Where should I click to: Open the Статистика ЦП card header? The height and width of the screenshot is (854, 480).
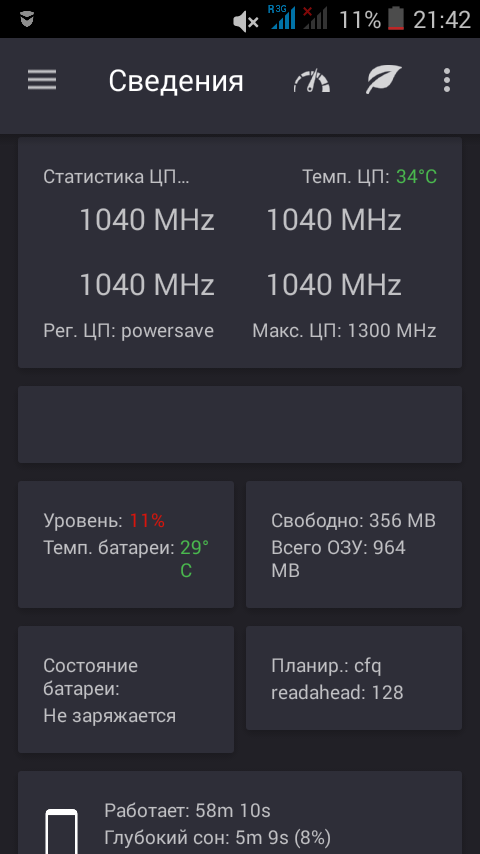tap(116, 176)
